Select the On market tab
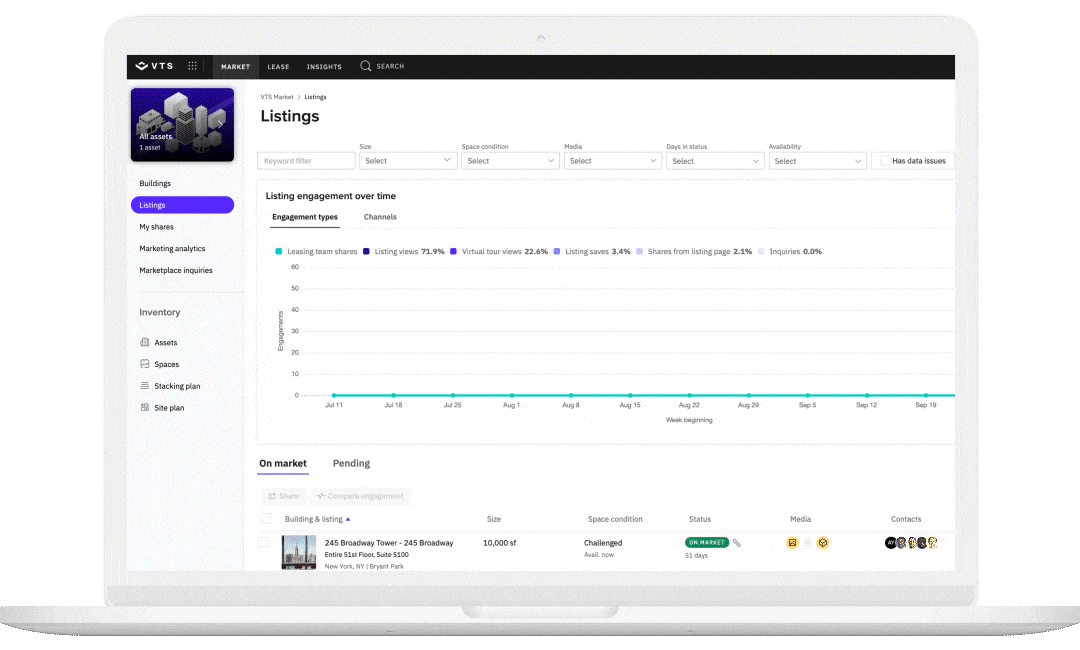The height and width of the screenshot is (650, 1080). (x=283, y=463)
